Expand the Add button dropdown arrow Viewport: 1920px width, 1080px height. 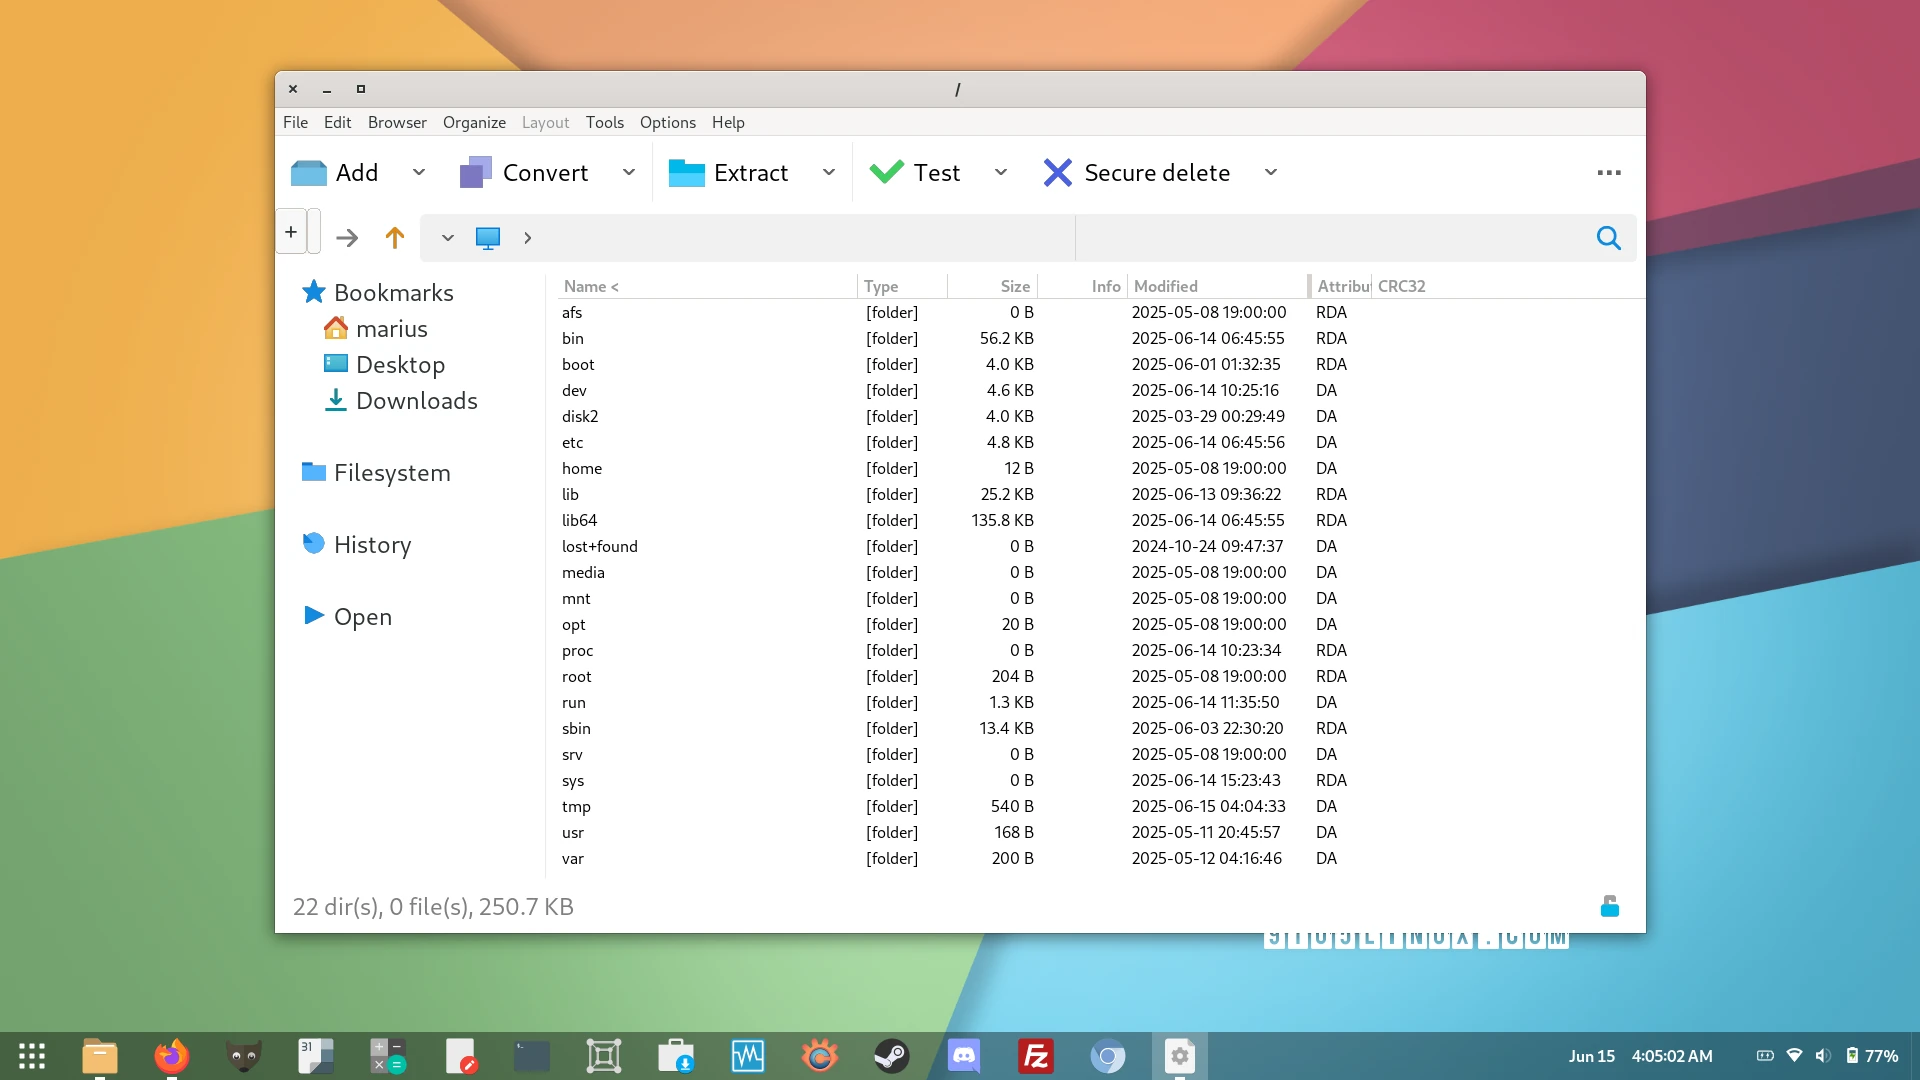419,173
